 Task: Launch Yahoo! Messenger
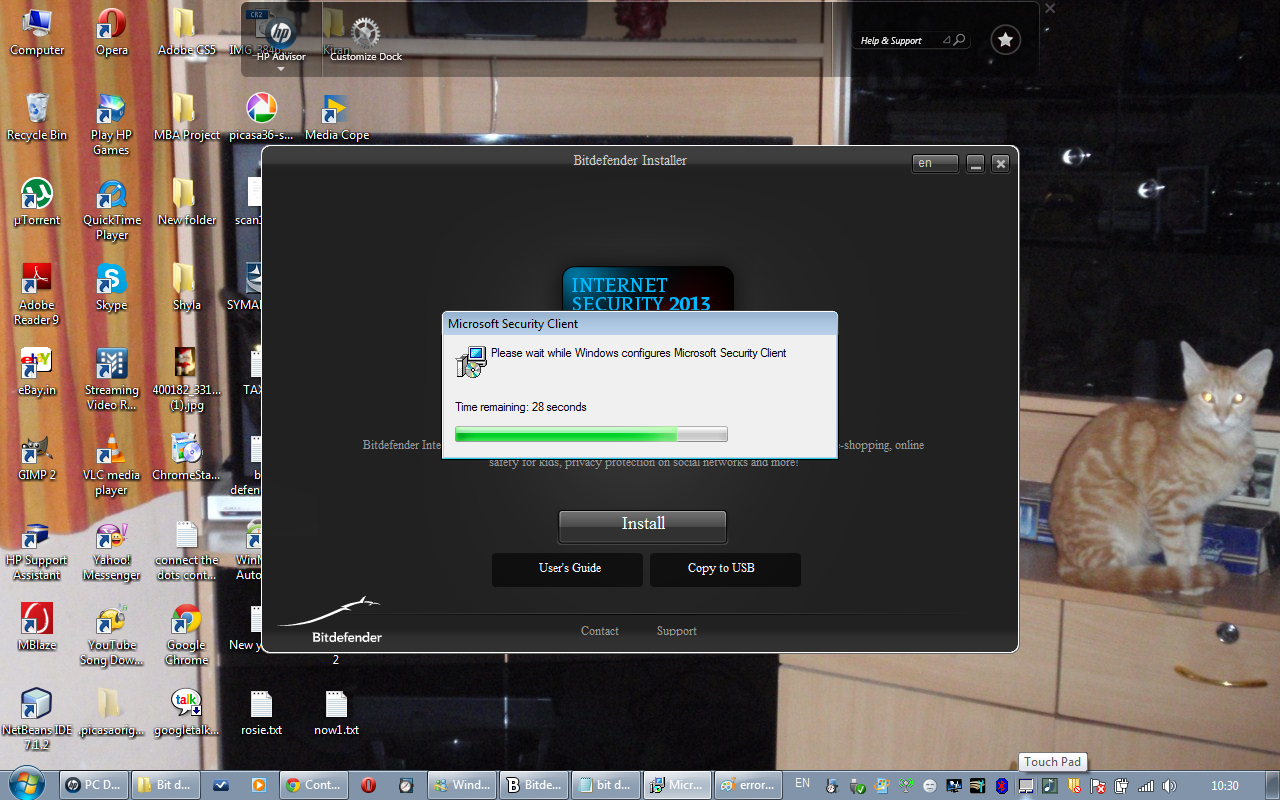coord(111,550)
